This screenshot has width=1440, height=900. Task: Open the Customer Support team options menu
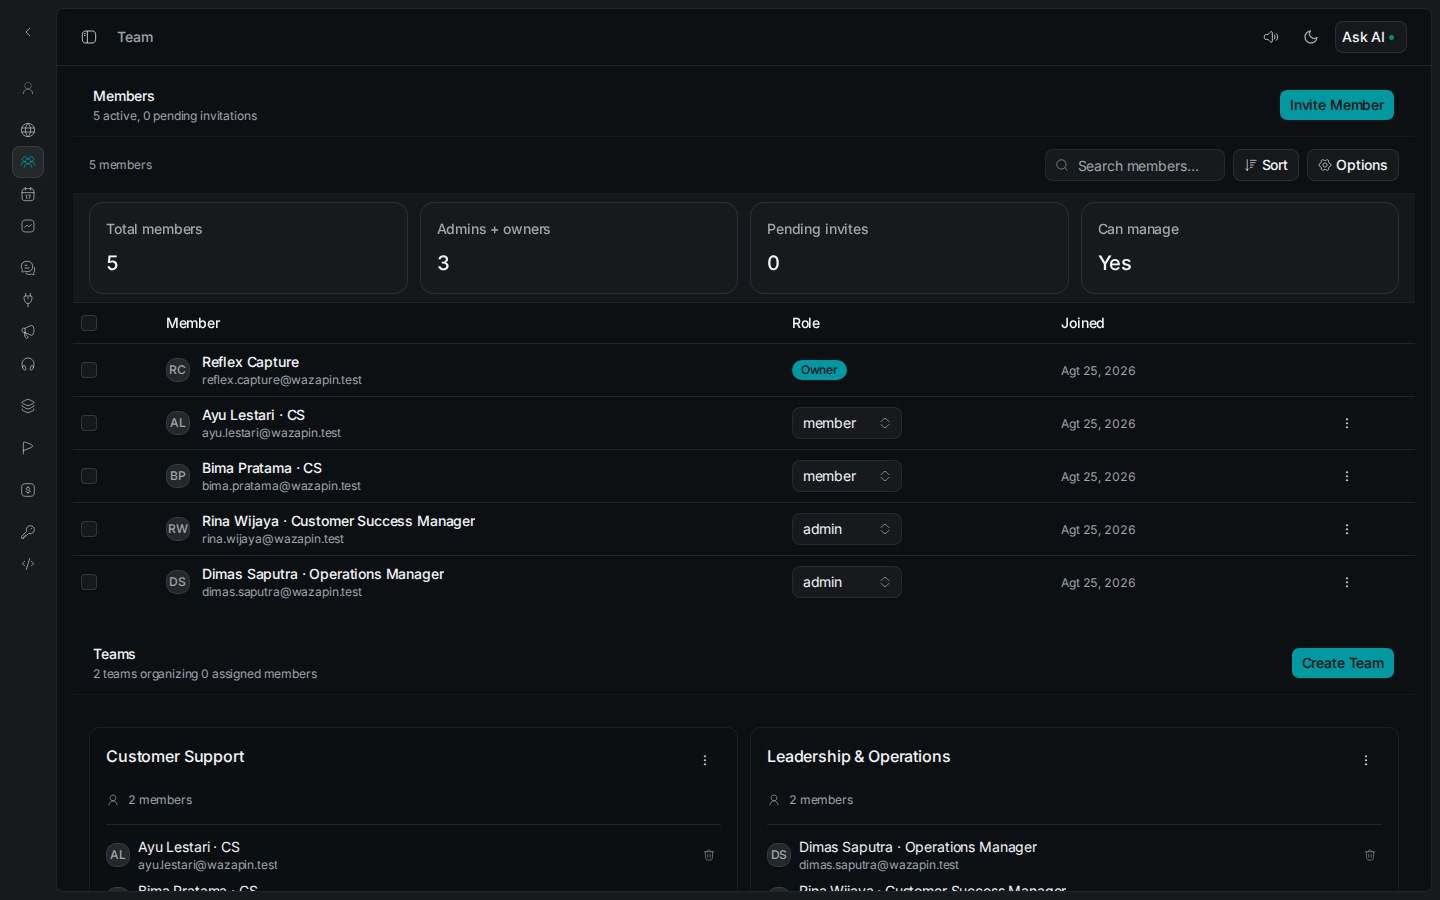(x=705, y=760)
